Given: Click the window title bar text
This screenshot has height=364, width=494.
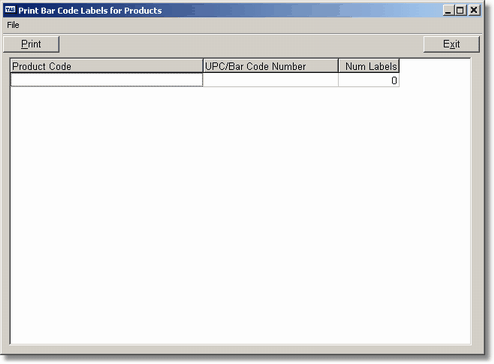Looking at the screenshot, I should 90,11.
